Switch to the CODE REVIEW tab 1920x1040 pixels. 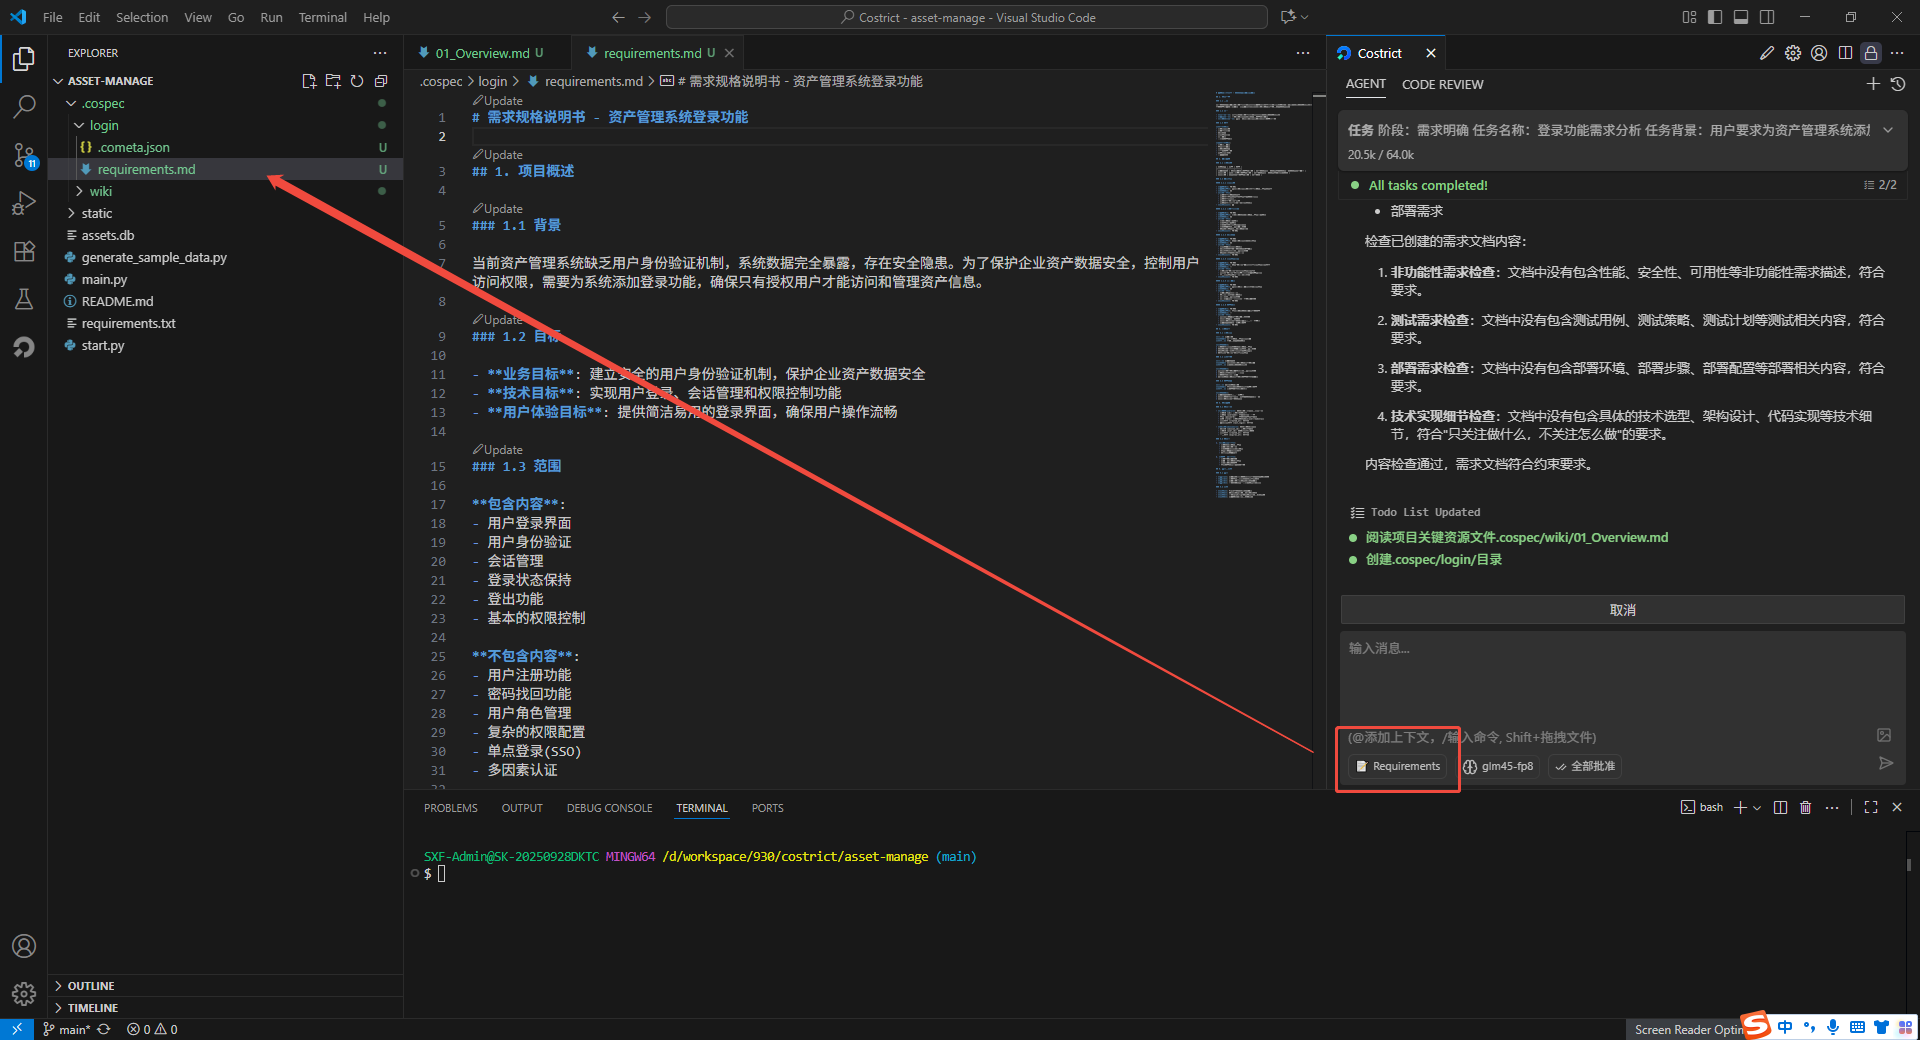(1442, 84)
